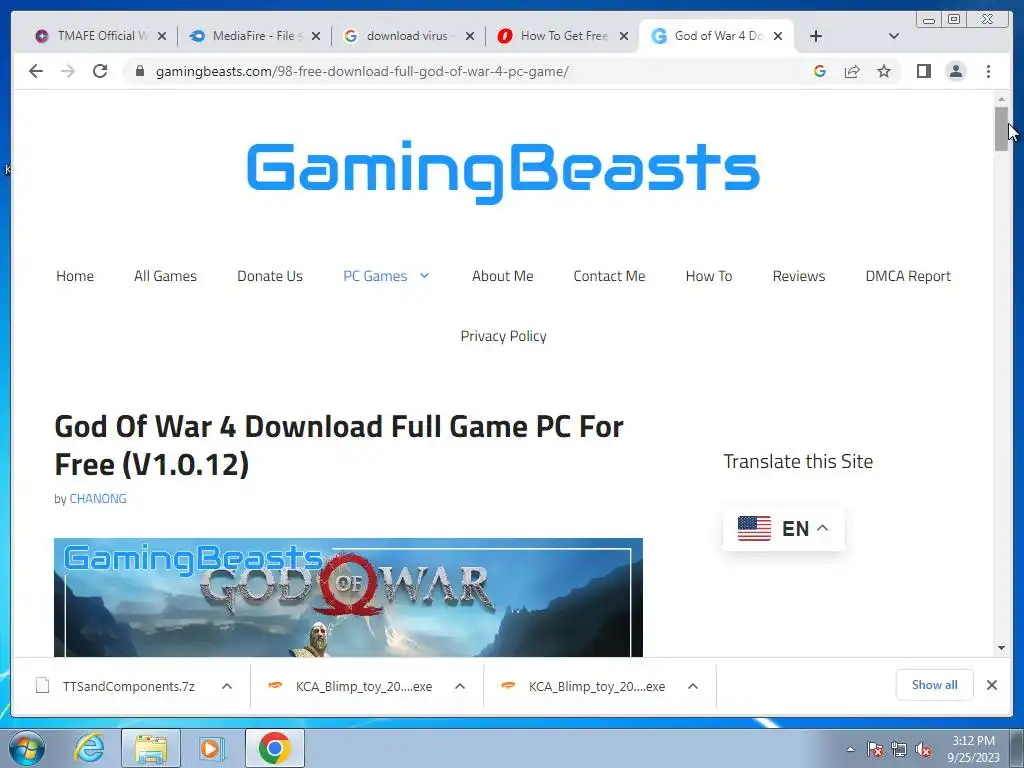The width and height of the screenshot is (1024, 768).
Task: Click Show all downloads button
Action: tap(935, 685)
